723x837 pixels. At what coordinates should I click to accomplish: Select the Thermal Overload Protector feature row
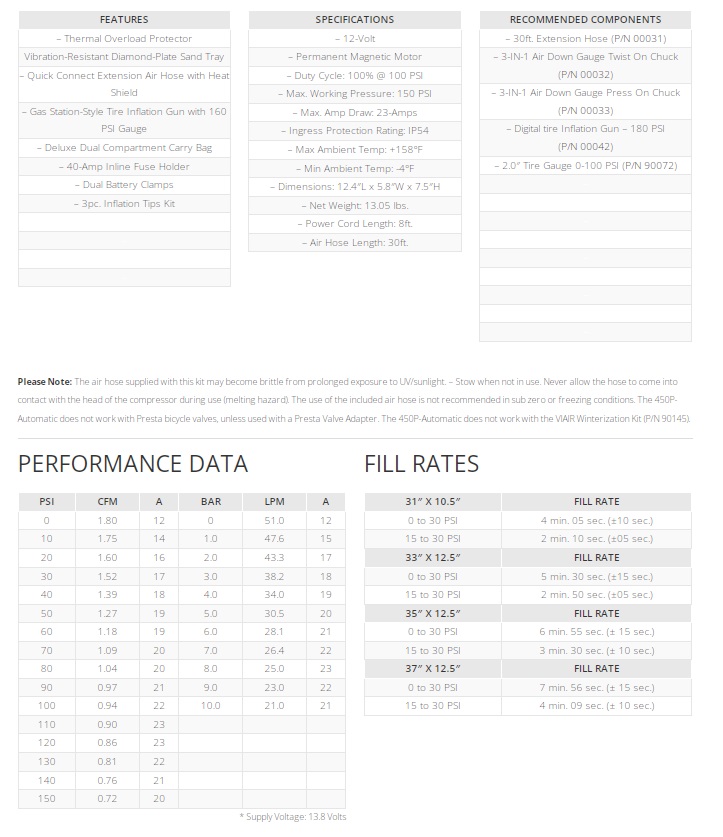124,38
